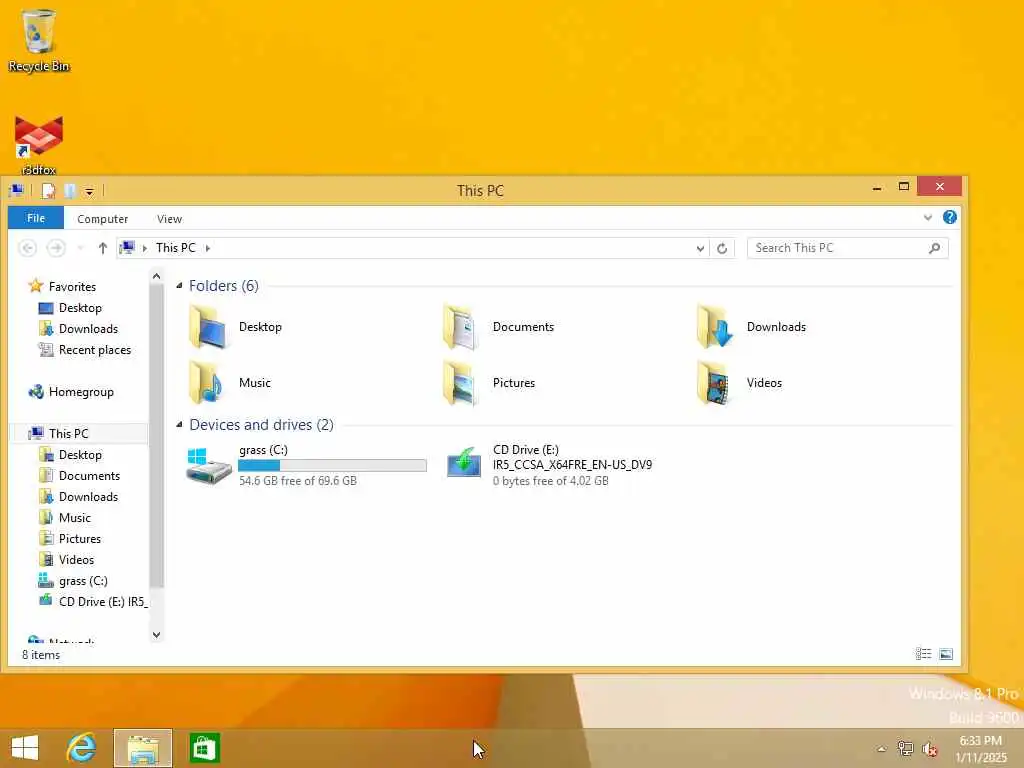Click the 8 items status text

[41, 654]
